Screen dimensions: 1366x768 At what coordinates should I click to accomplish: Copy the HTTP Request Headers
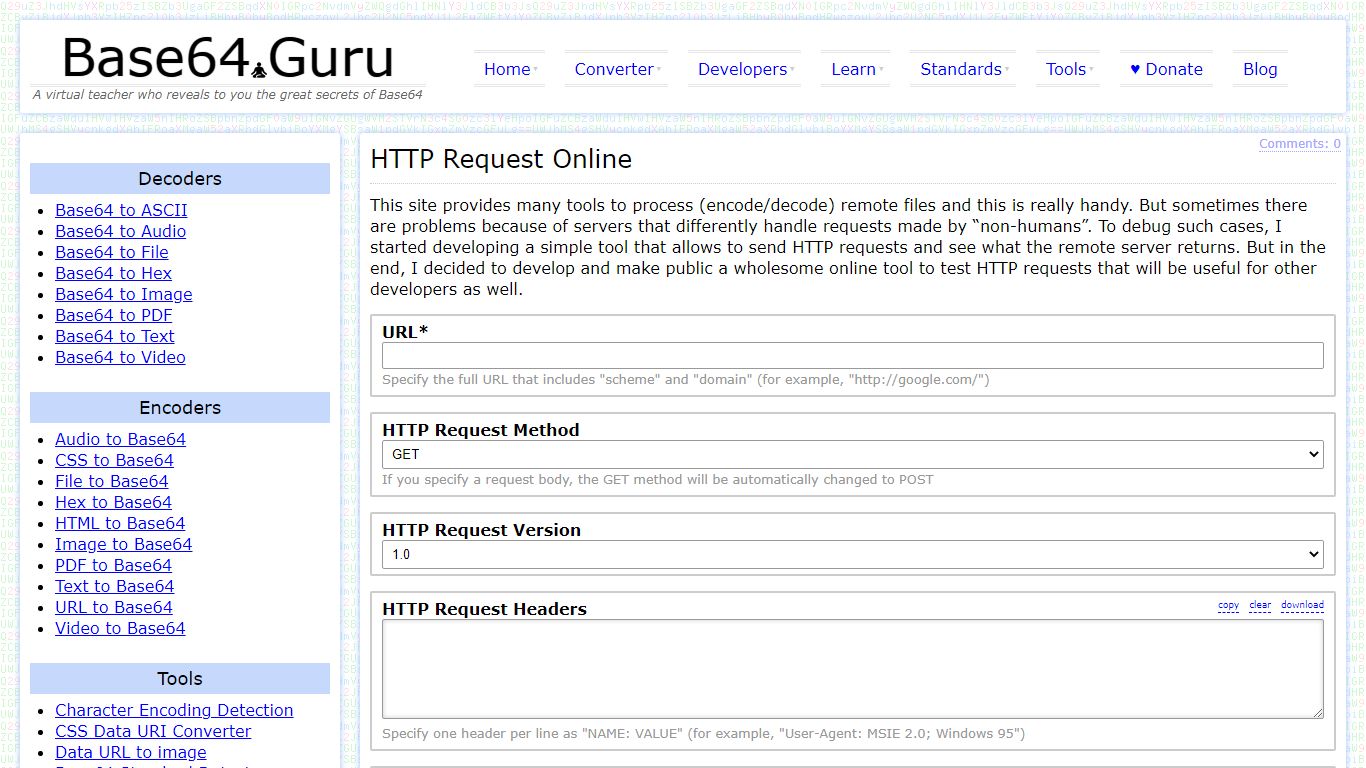pos(1228,605)
